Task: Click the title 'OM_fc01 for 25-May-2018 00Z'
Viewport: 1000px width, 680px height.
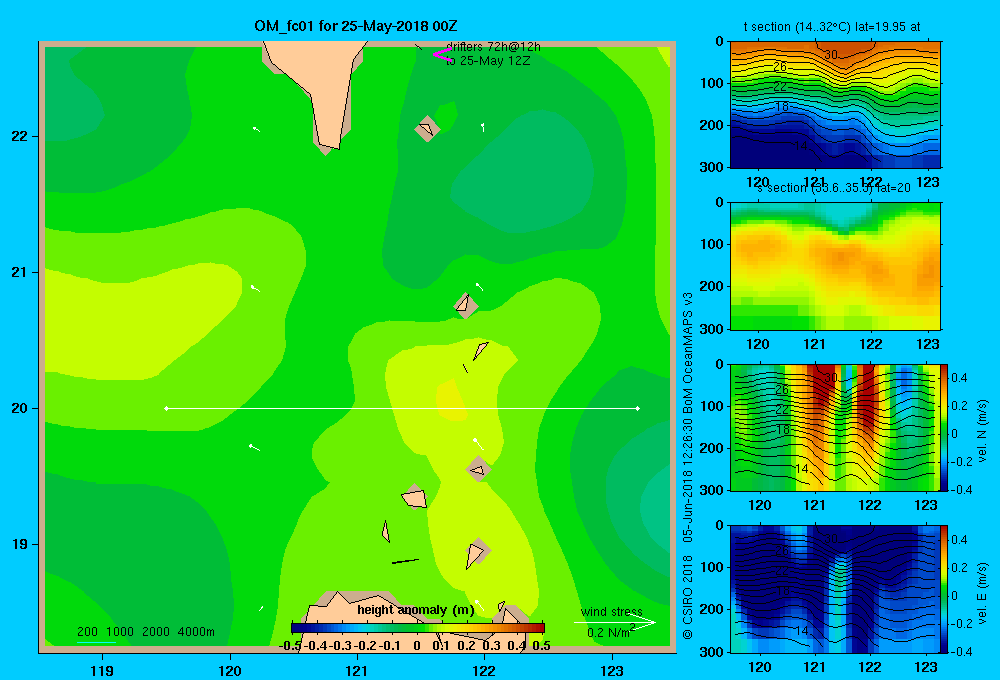Action: 356,26
